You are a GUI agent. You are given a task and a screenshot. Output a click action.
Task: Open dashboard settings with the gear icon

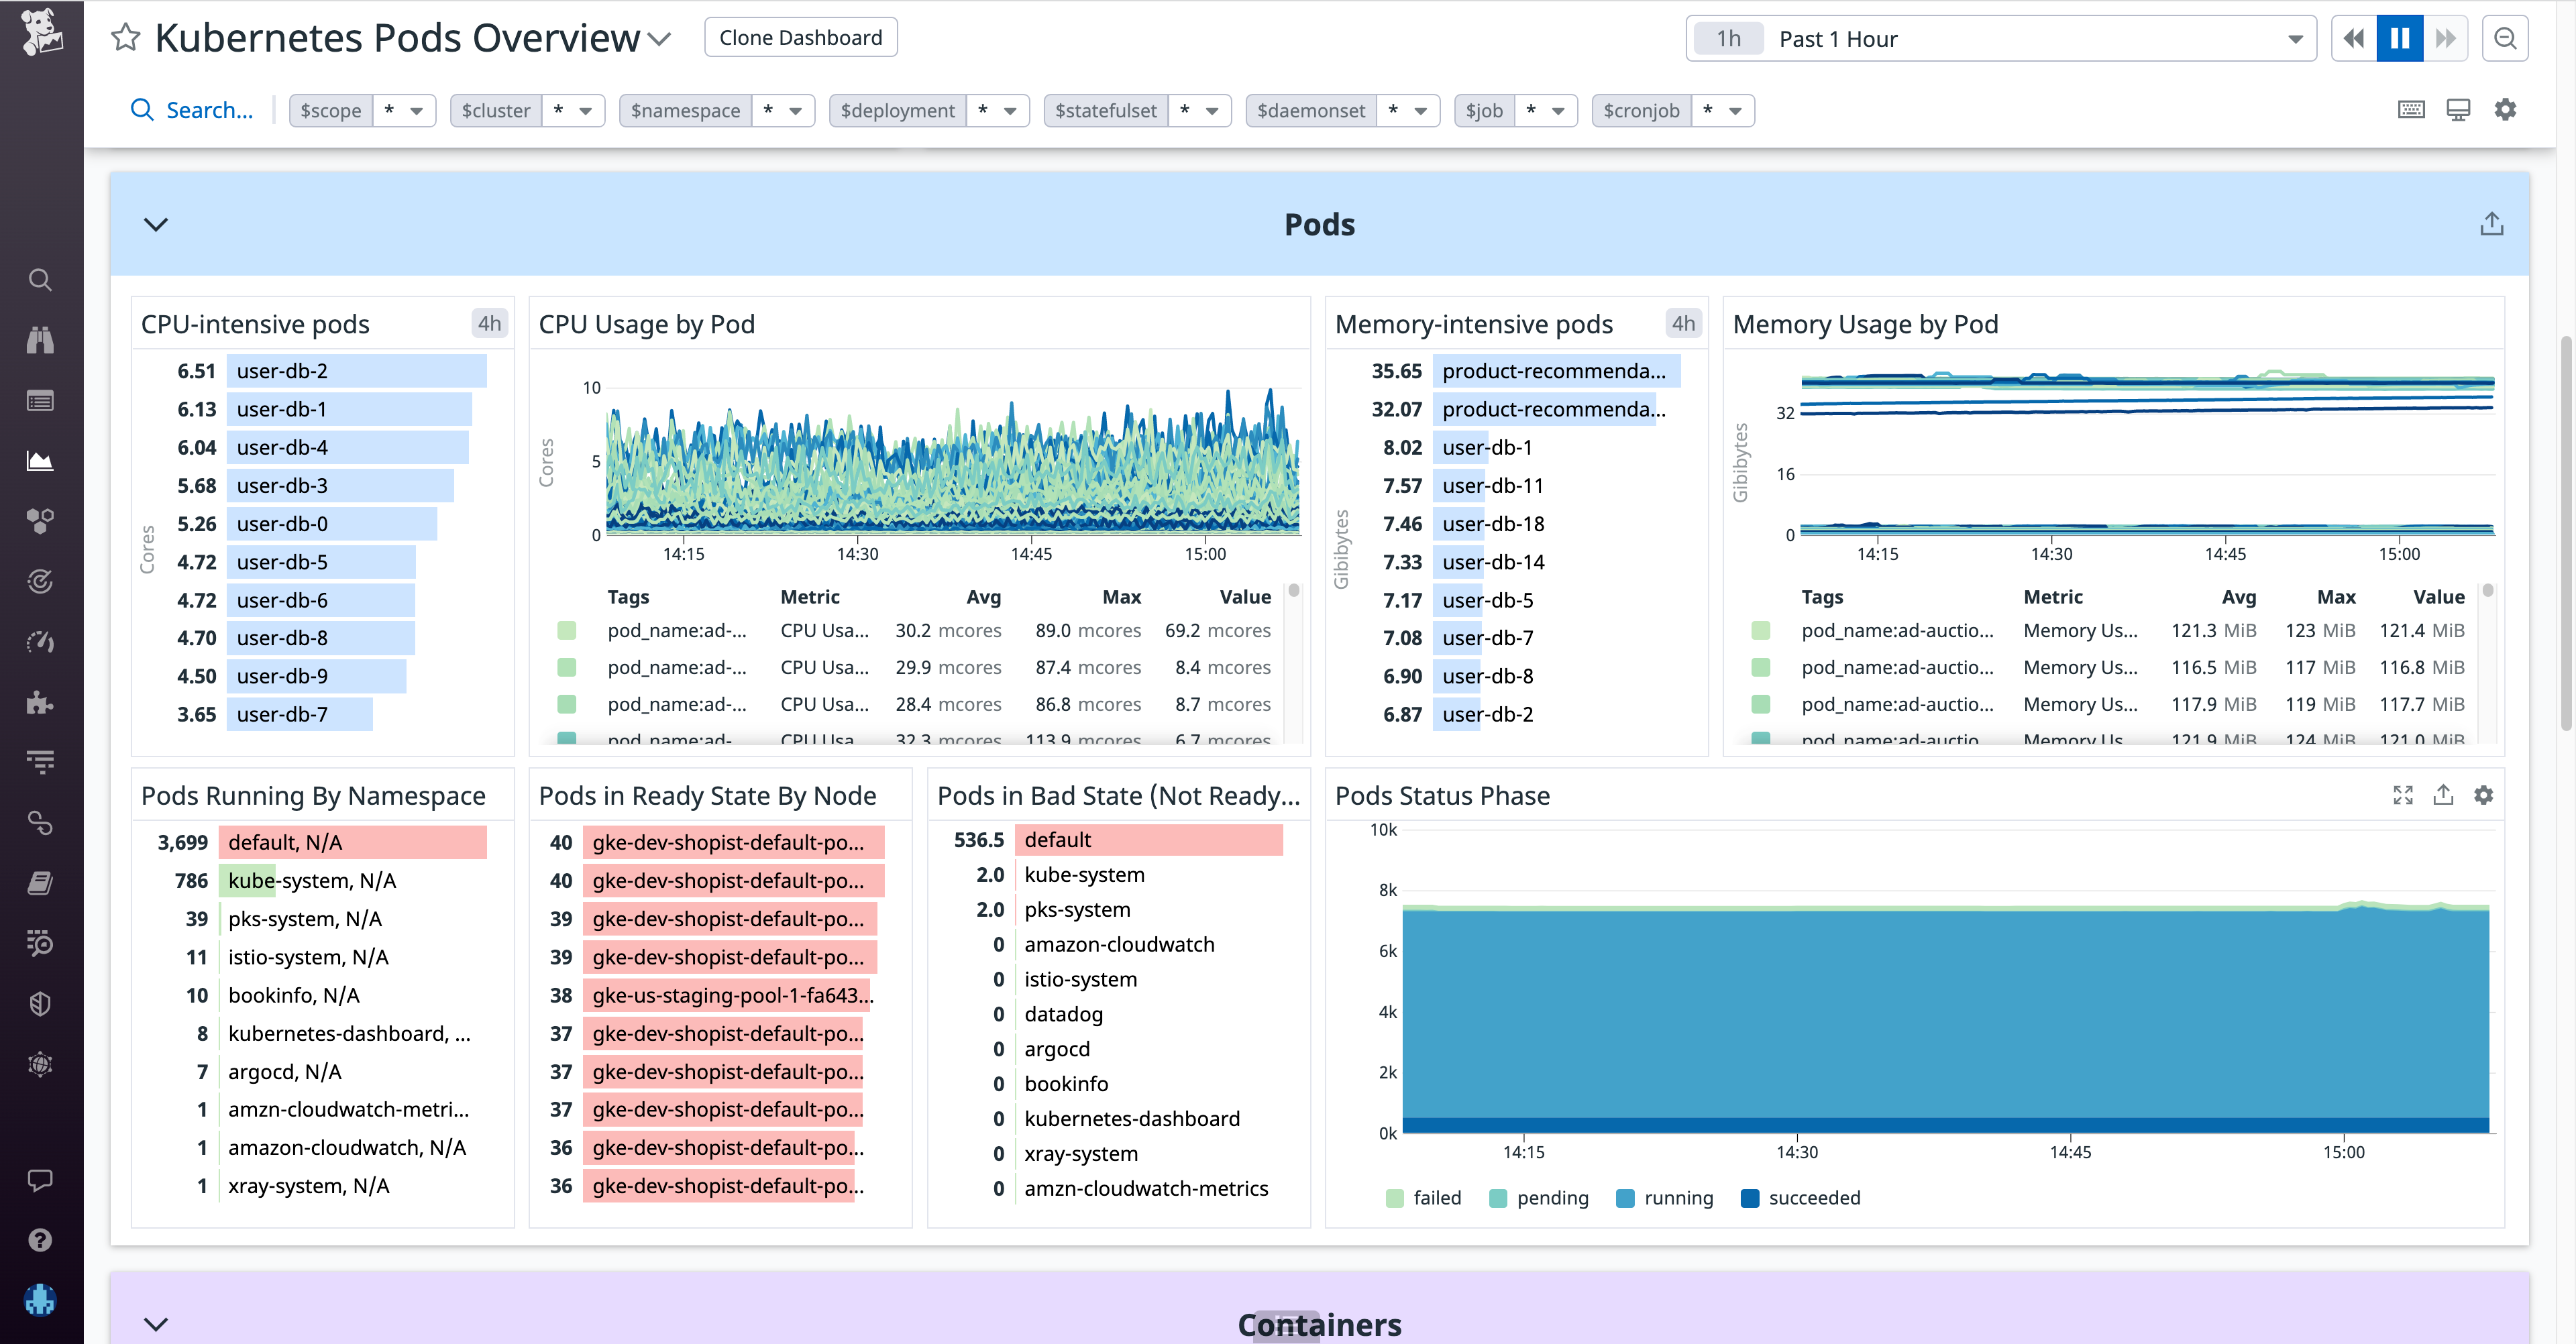point(2506,110)
